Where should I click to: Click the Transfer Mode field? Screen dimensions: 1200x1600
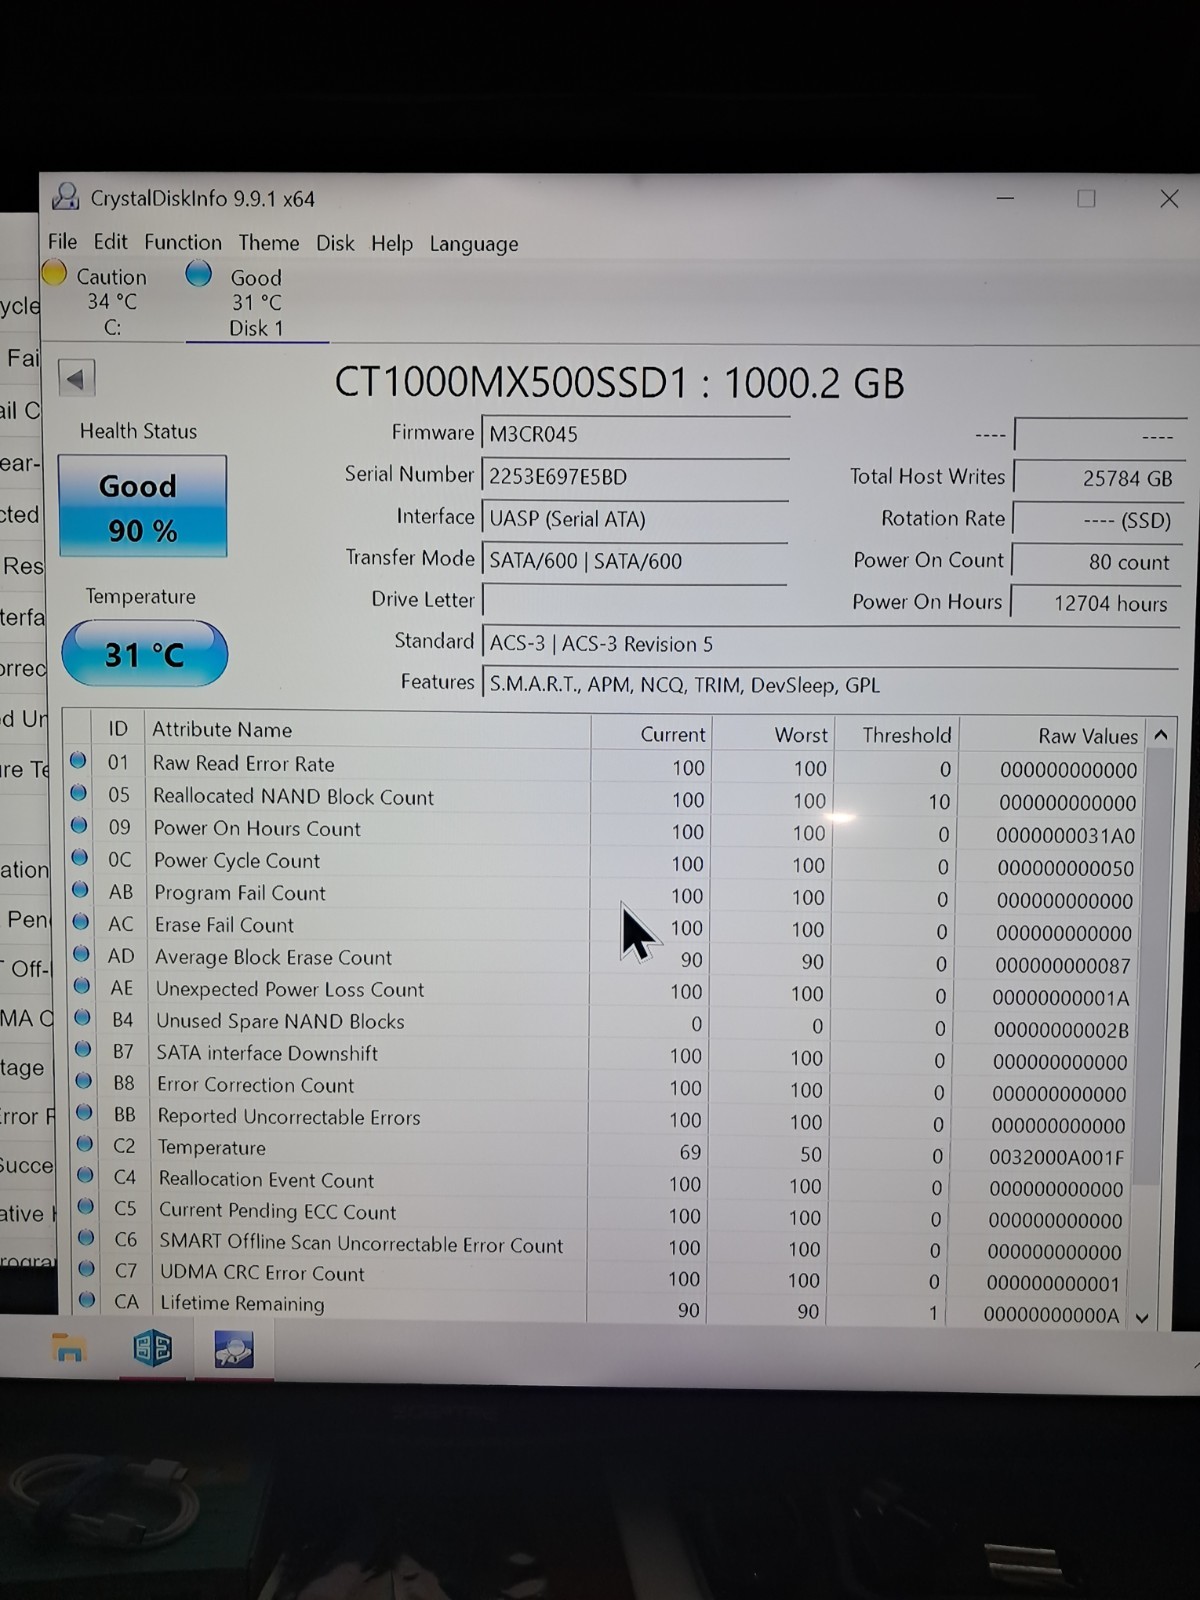point(636,560)
